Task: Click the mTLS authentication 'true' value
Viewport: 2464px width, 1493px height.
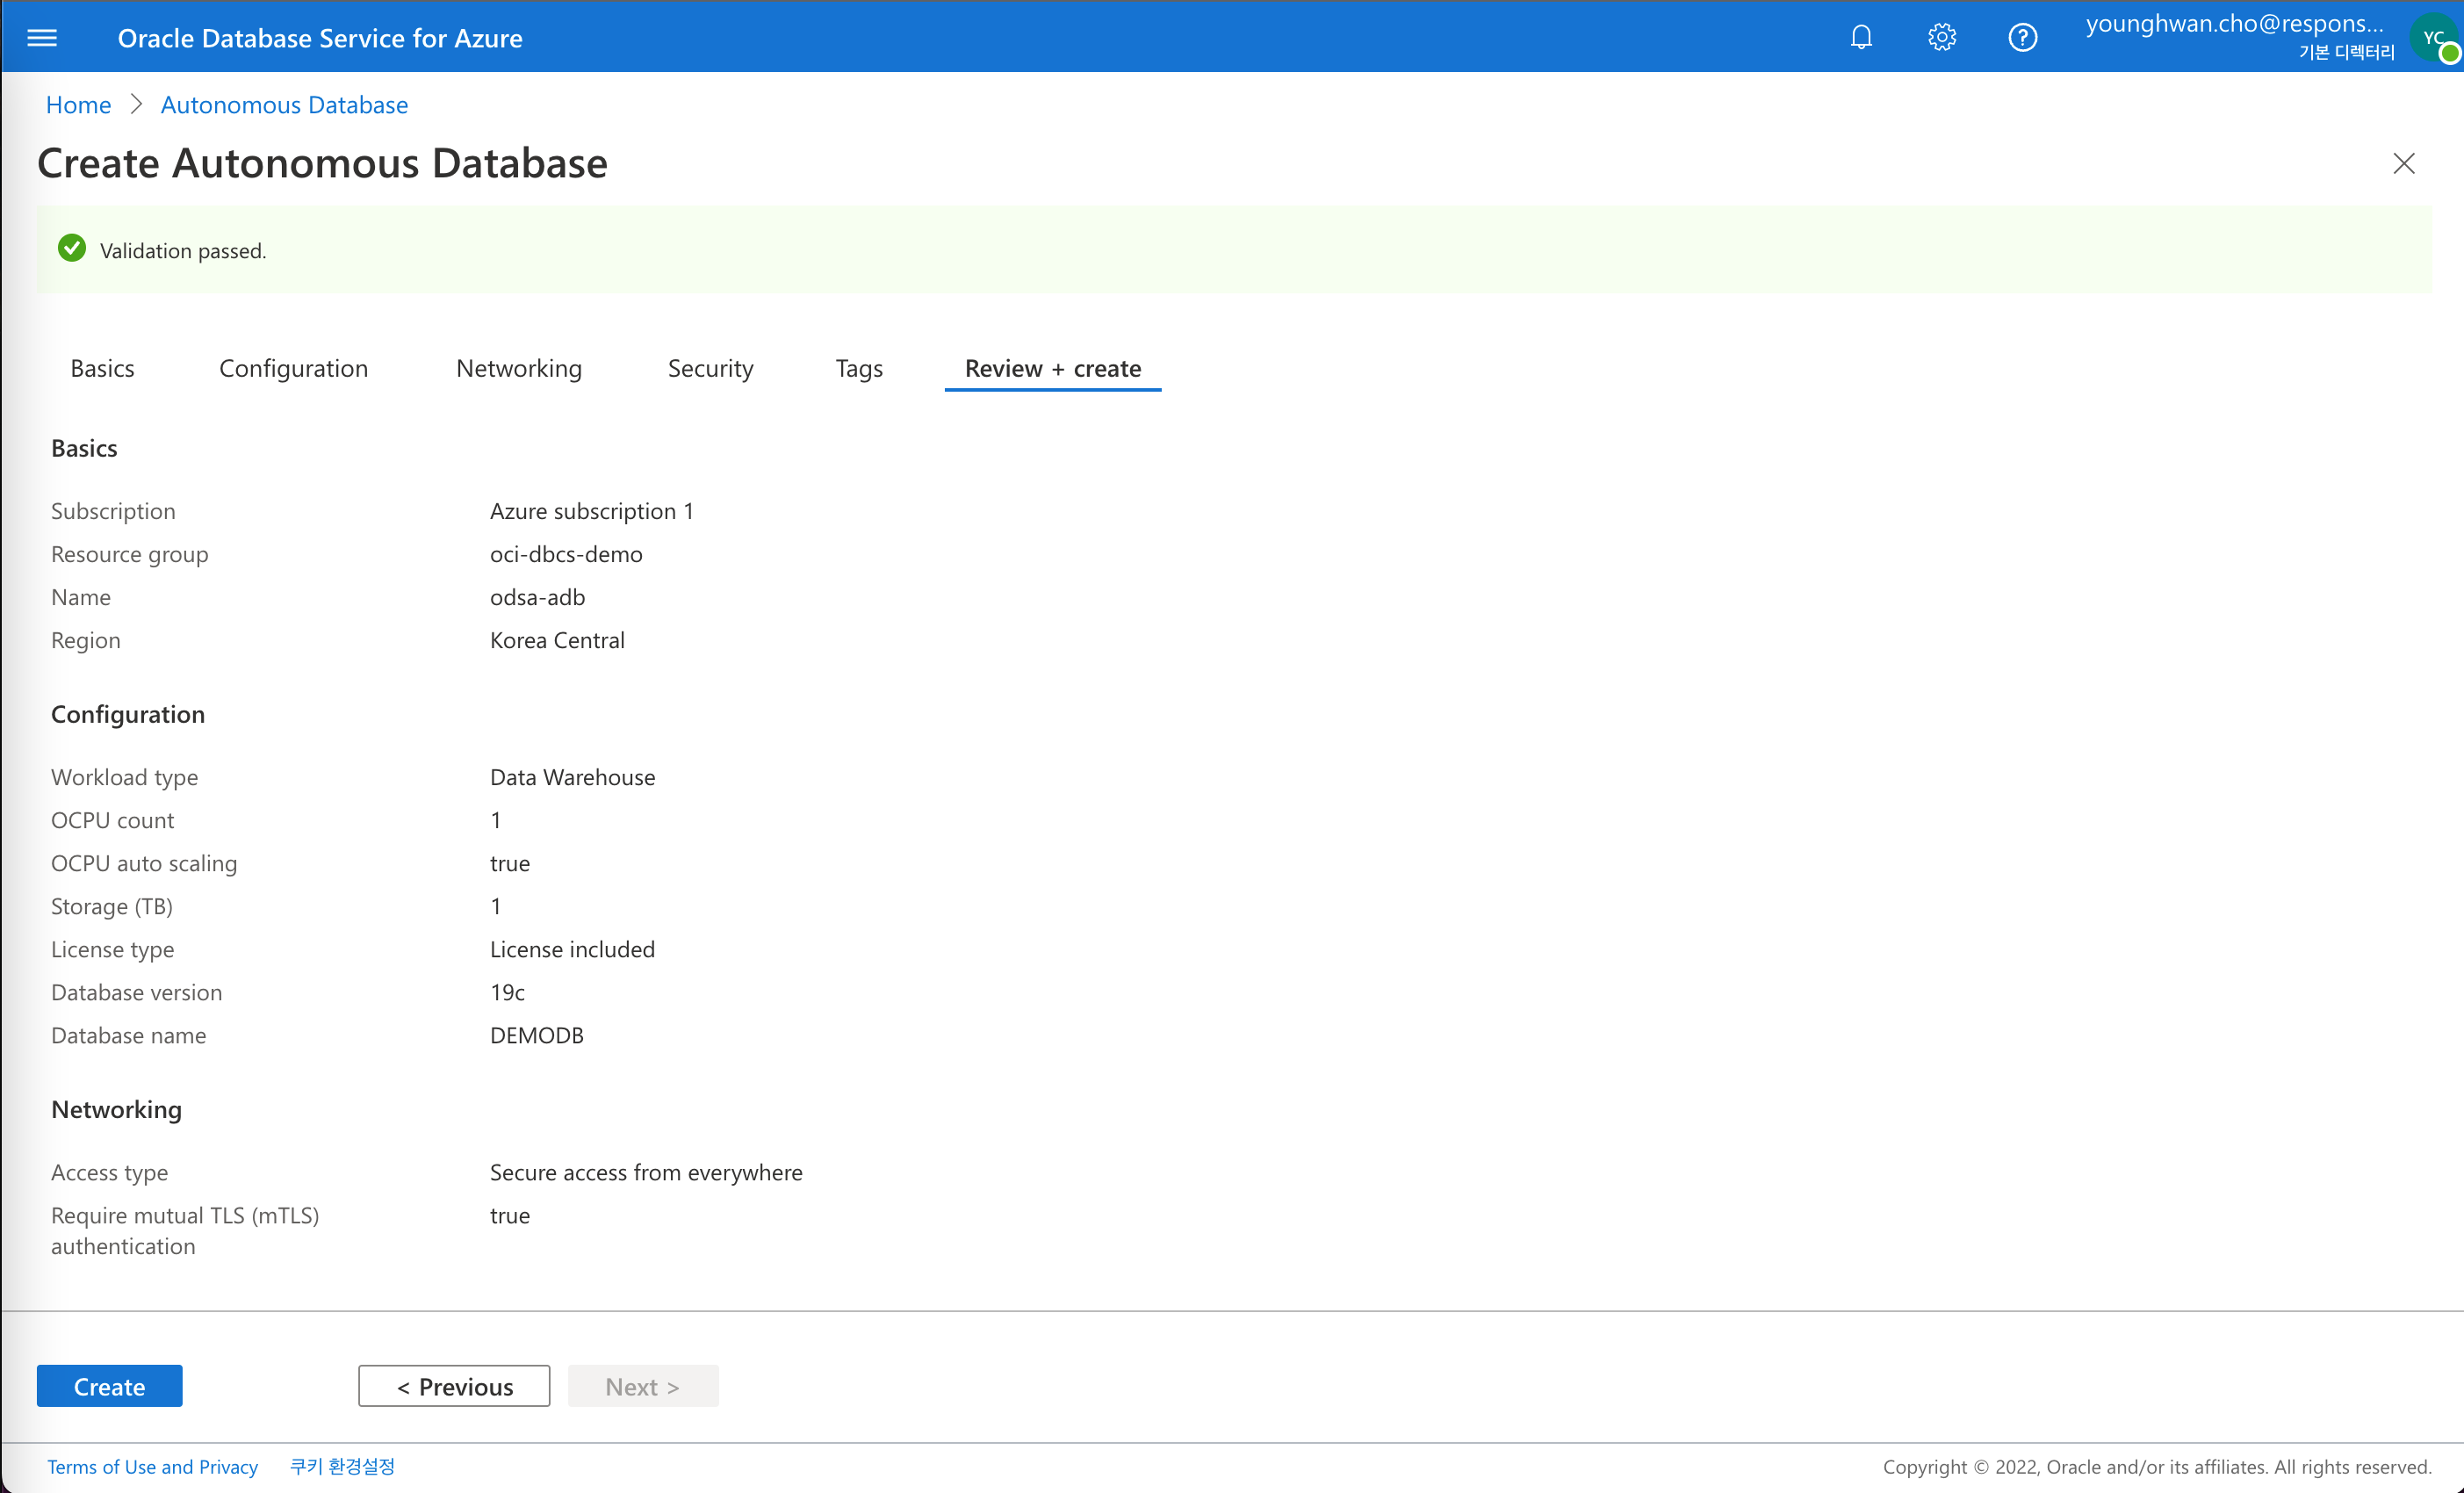Action: [509, 1215]
